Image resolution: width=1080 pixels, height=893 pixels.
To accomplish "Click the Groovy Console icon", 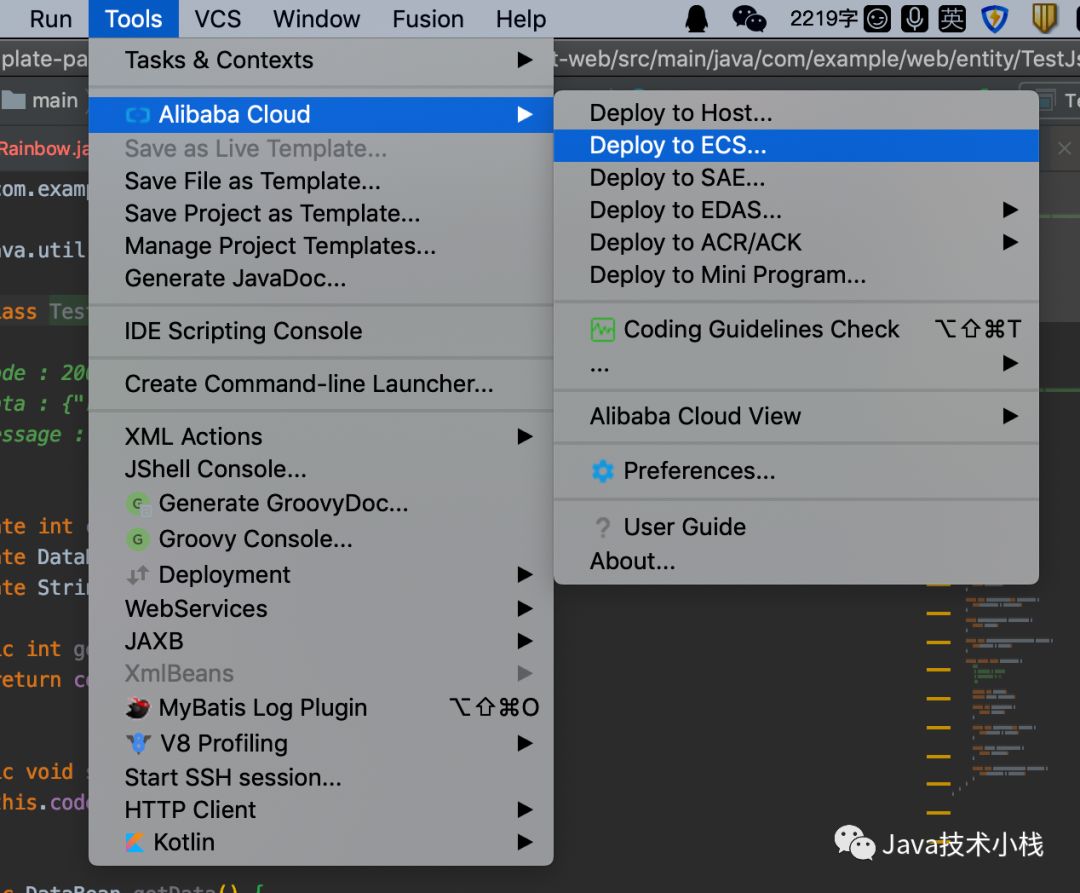I will click(x=138, y=539).
